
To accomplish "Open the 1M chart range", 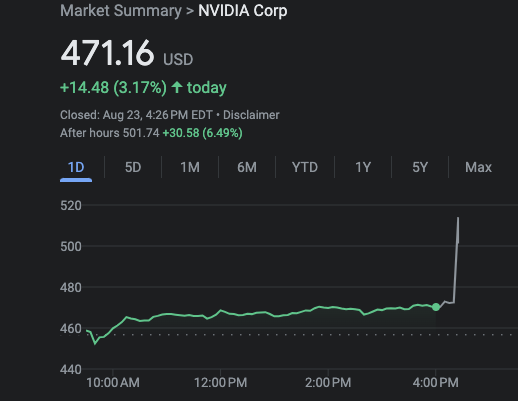I will coord(190,167).
